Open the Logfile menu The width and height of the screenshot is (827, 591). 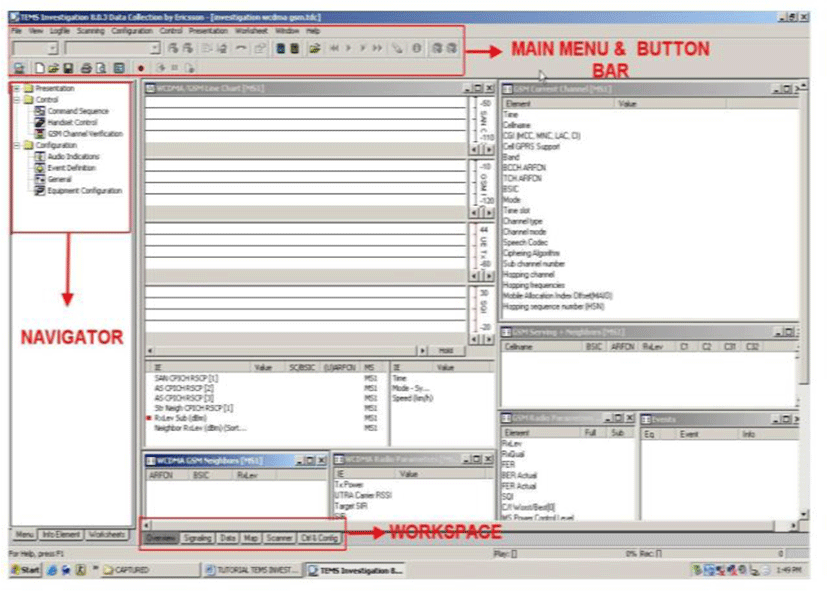pyautogui.click(x=60, y=31)
